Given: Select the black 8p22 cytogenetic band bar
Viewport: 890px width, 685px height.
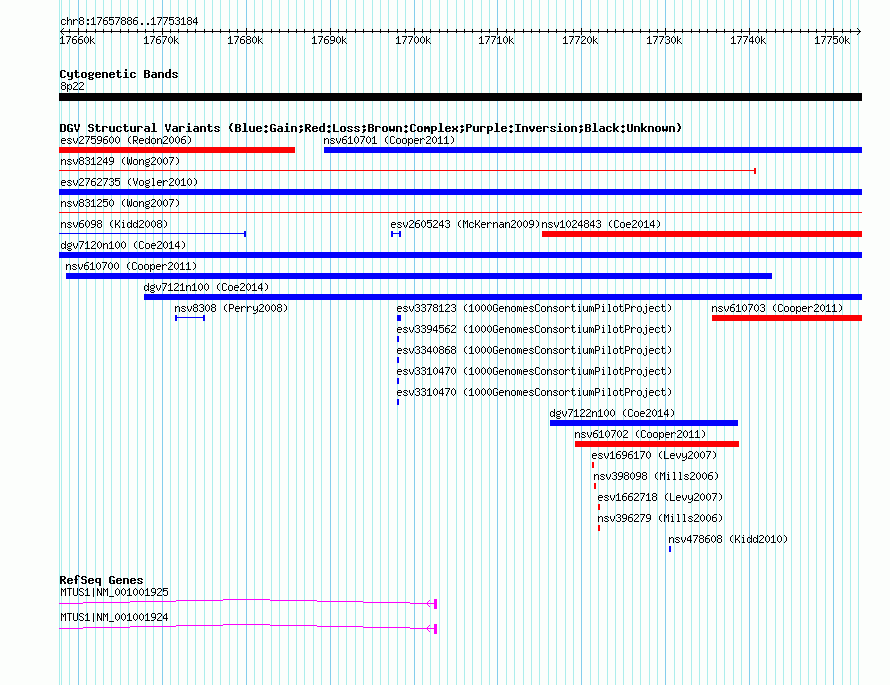Looking at the screenshot, I should click(460, 97).
